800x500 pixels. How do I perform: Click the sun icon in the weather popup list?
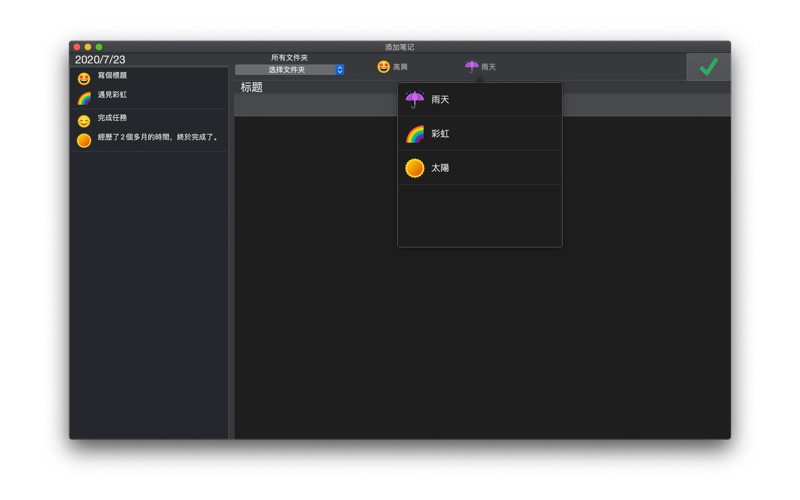tap(414, 168)
